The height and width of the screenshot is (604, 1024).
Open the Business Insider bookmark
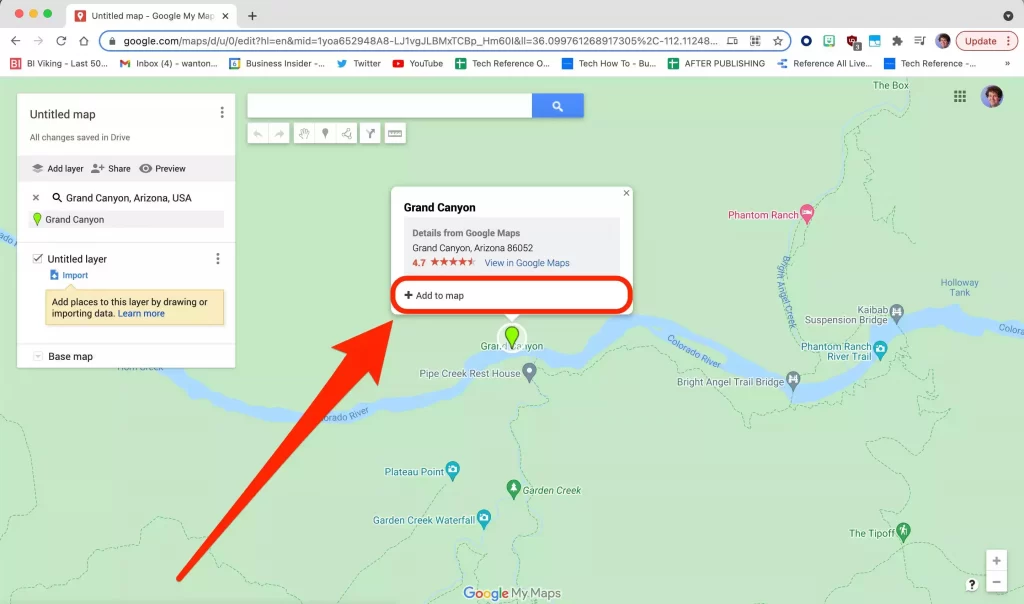pyautogui.click(x=277, y=63)
